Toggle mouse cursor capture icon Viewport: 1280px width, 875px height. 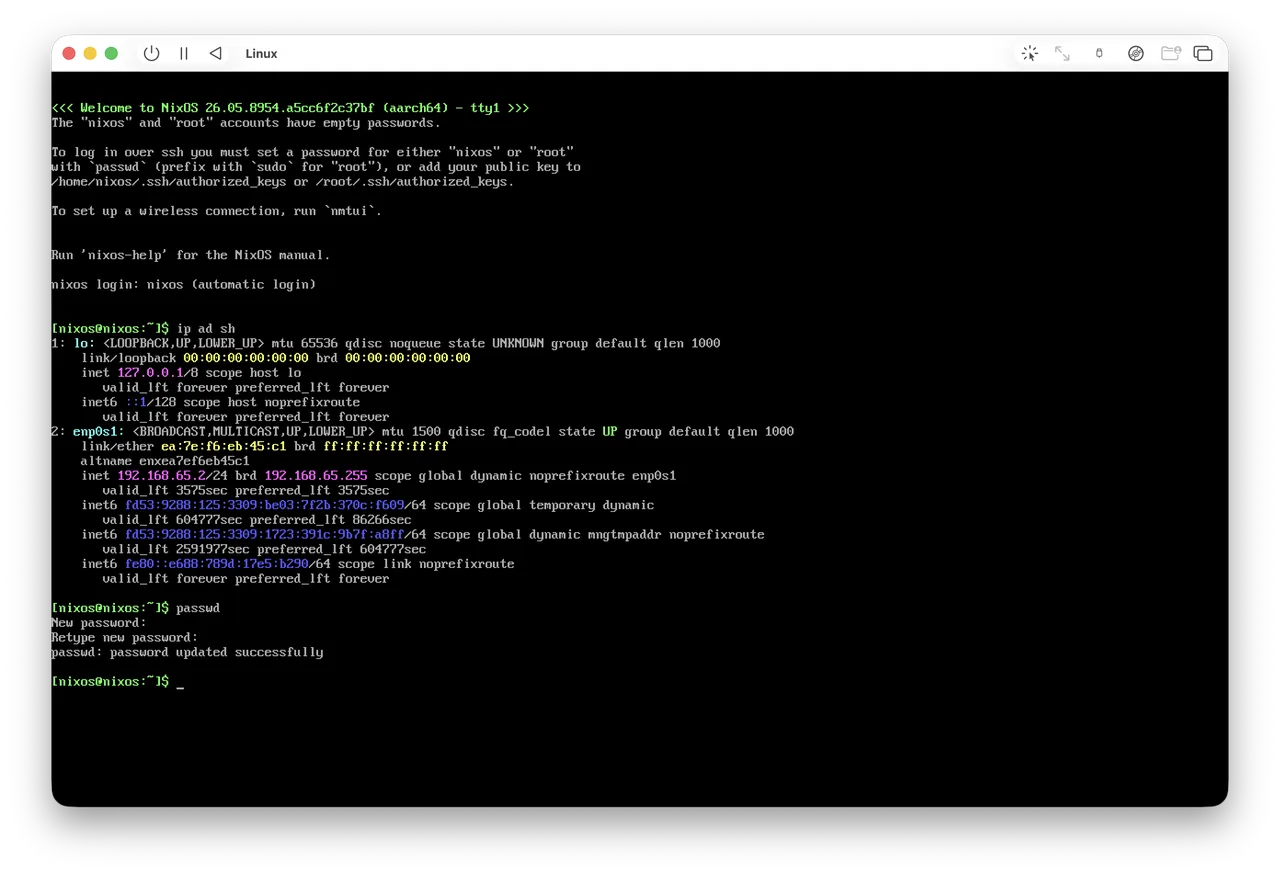click(x=1029, y=53)
